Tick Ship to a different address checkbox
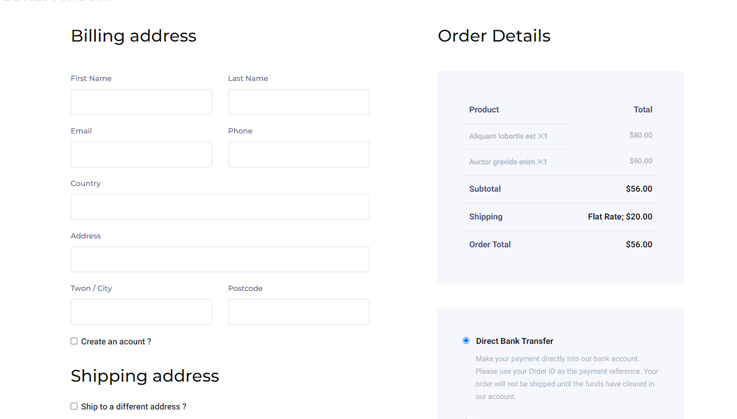This screenshot has height=419, width=737. pos(74,406)
